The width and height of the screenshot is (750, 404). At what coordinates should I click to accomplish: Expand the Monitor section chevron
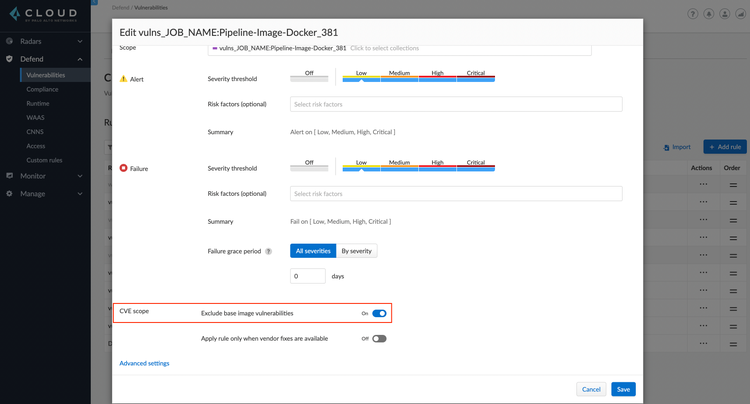(80, 176)
